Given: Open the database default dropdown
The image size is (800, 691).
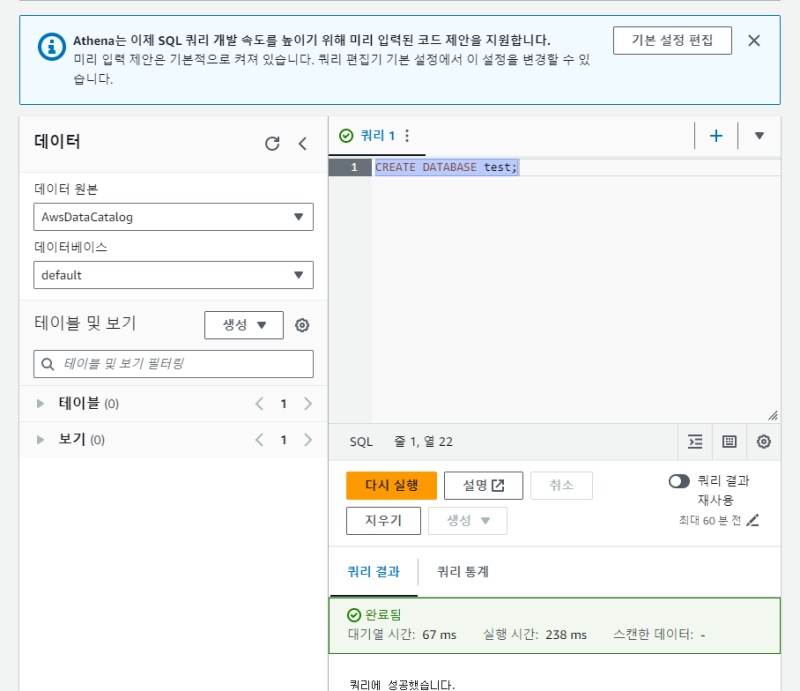Looking at the screenshot, I should 173,275.
